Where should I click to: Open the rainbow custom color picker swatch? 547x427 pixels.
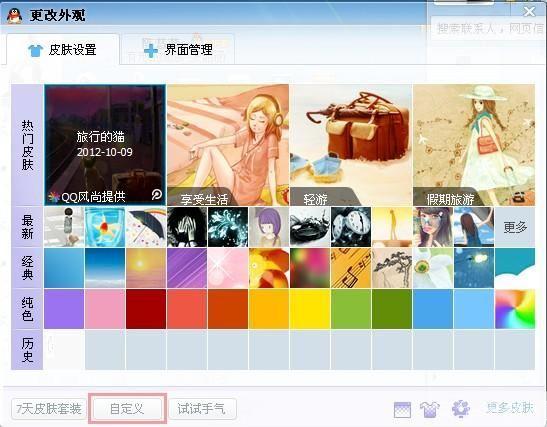pyautogui.click(x=515, y=309)
